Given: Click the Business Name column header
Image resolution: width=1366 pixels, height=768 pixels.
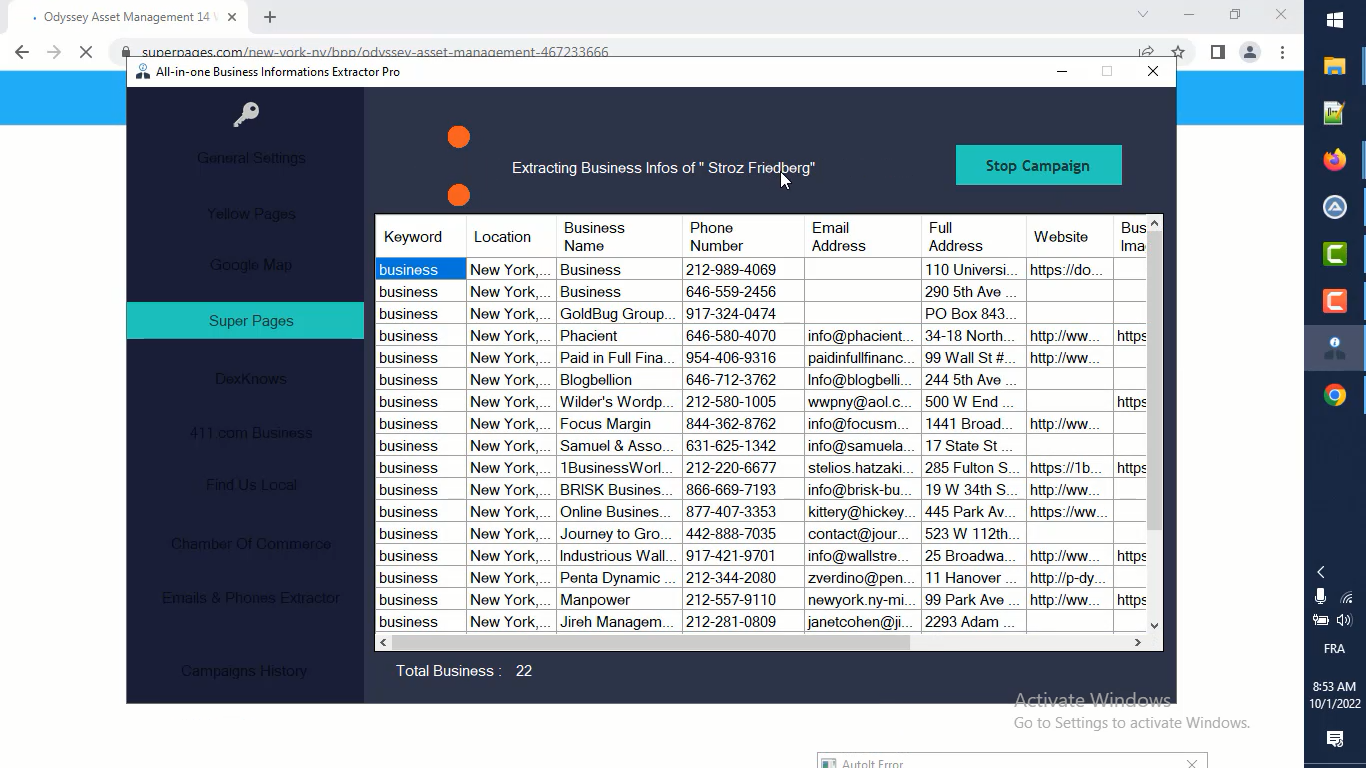Looking at the screenshot, I should tap(619, 237).
